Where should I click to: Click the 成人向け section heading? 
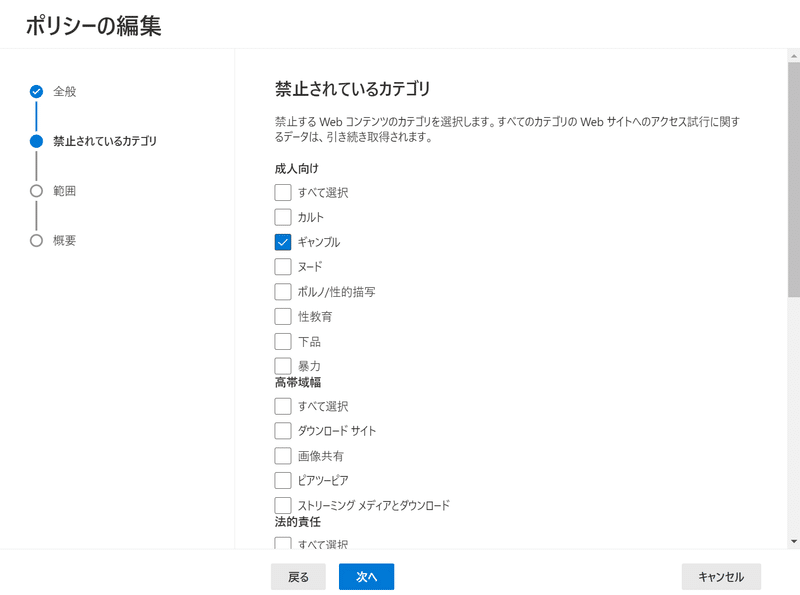pyautogui.click(x=296, y=168)
